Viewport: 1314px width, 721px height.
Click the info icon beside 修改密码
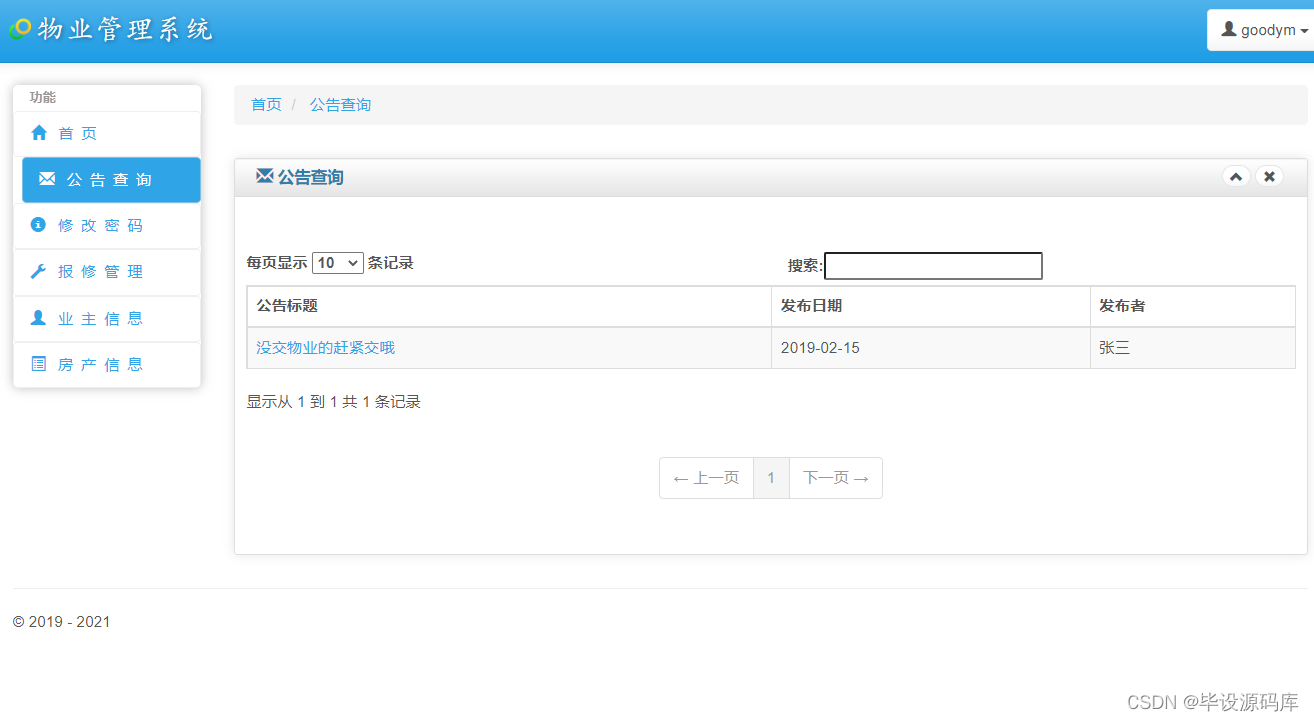[39, 225]
